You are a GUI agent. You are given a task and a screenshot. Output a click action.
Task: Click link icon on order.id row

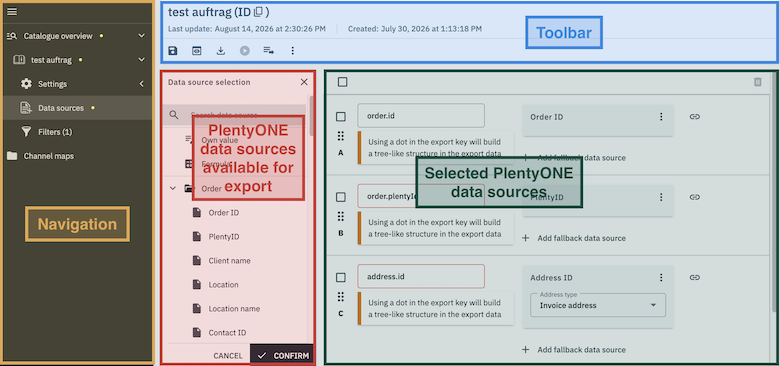[695, 116]
